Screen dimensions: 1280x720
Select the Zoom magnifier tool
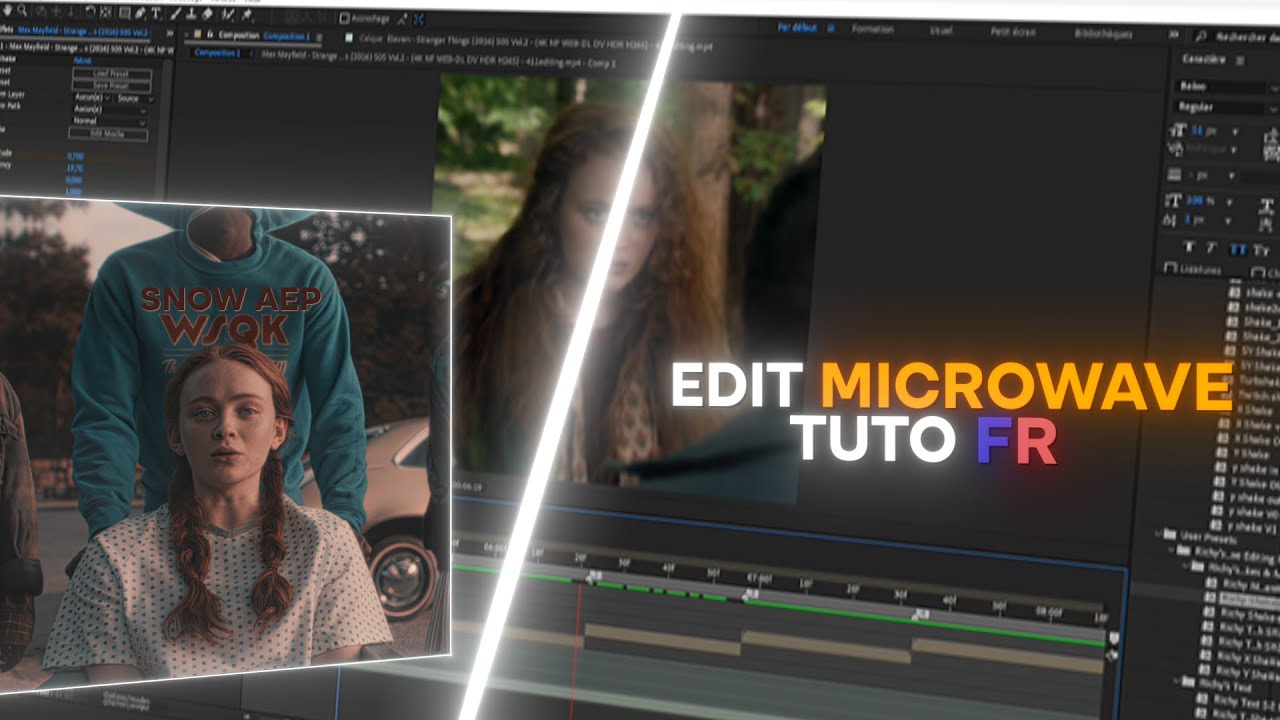pyautogui.click(x=22, y=11)
